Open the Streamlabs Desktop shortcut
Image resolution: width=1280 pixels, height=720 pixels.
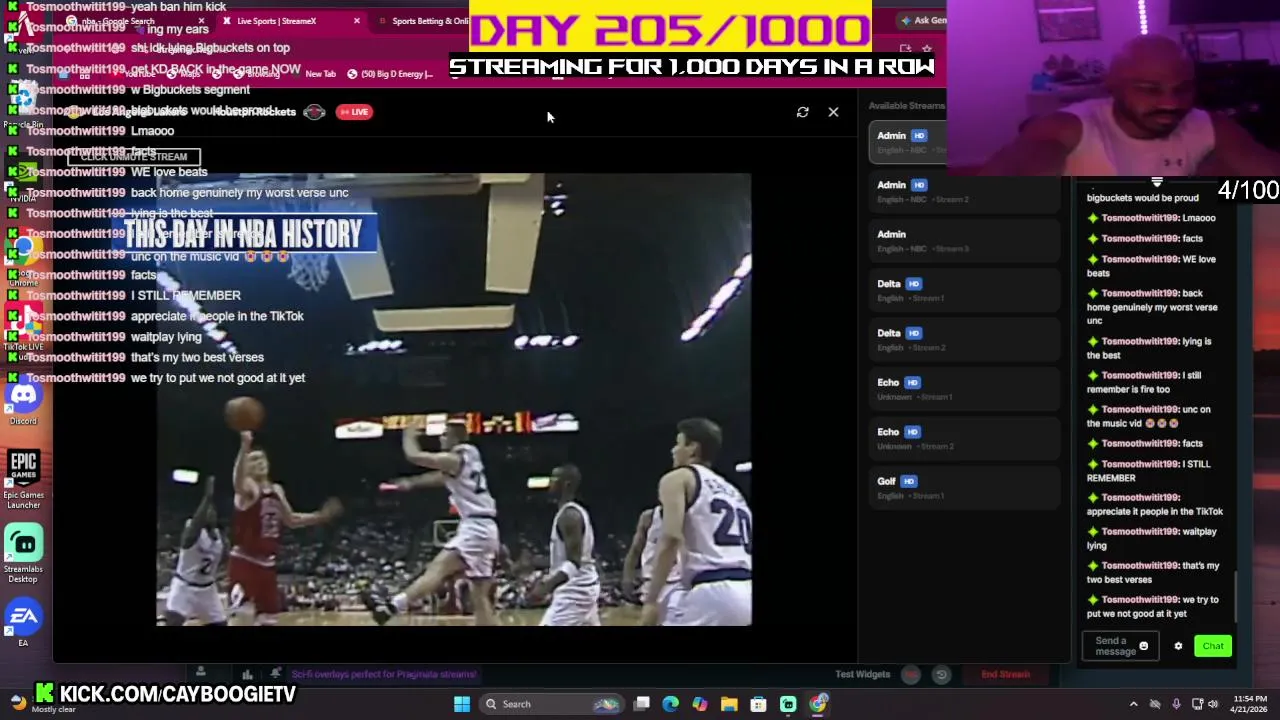[23, 555]
